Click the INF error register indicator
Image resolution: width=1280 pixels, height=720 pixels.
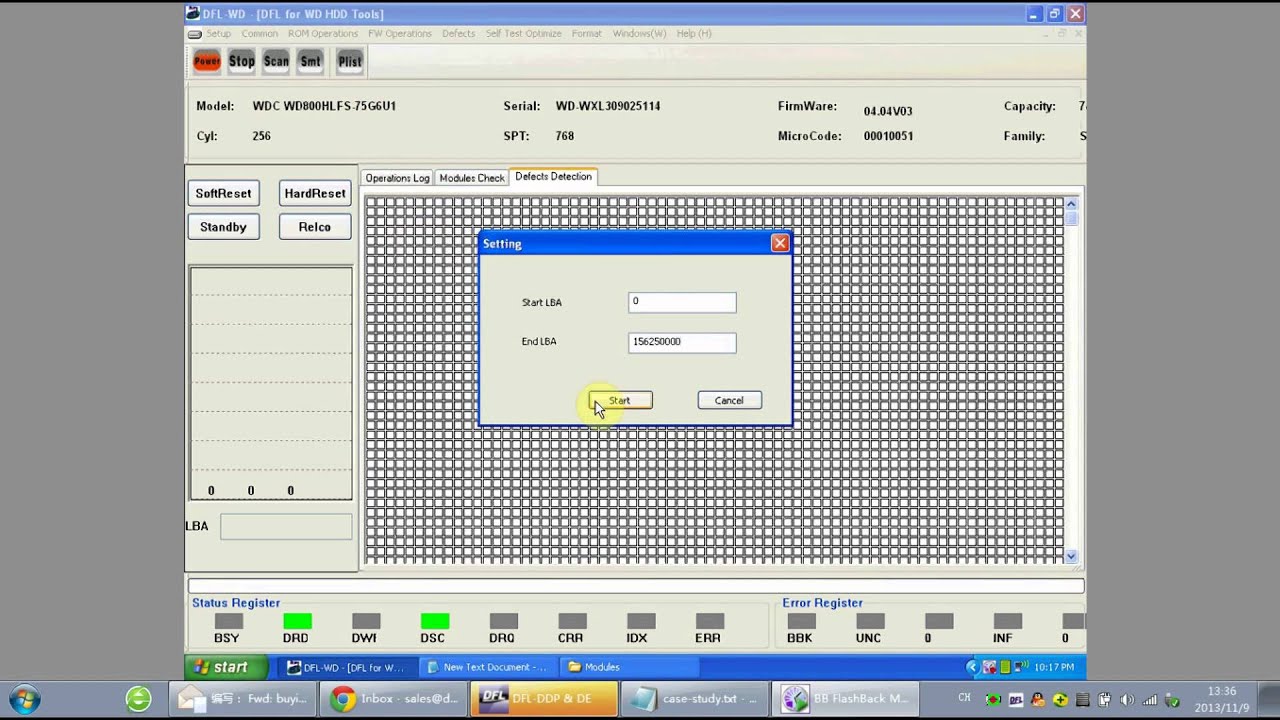click(1008, 621)
